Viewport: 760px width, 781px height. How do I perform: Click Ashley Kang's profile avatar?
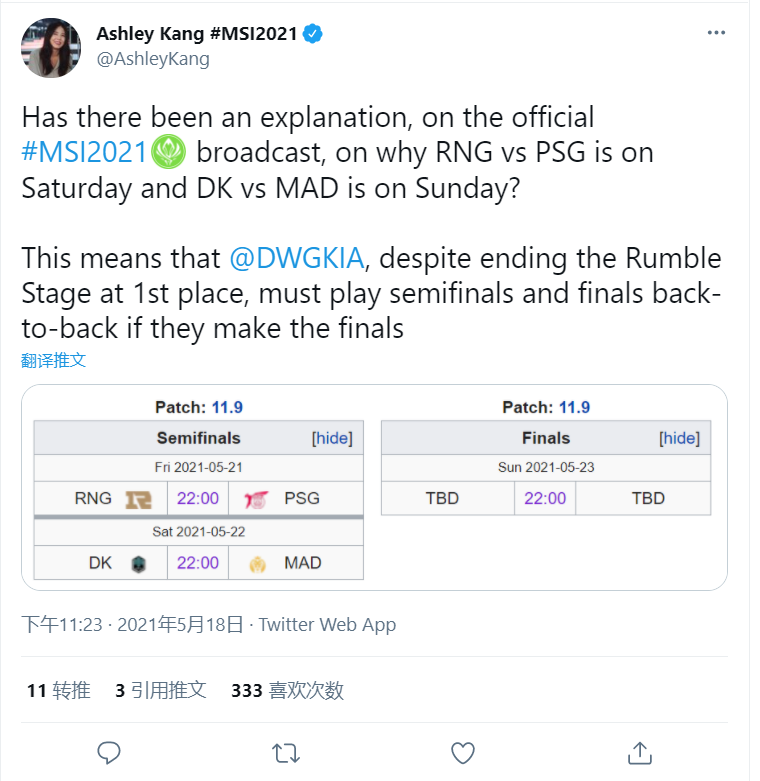[x=51, y=48]
